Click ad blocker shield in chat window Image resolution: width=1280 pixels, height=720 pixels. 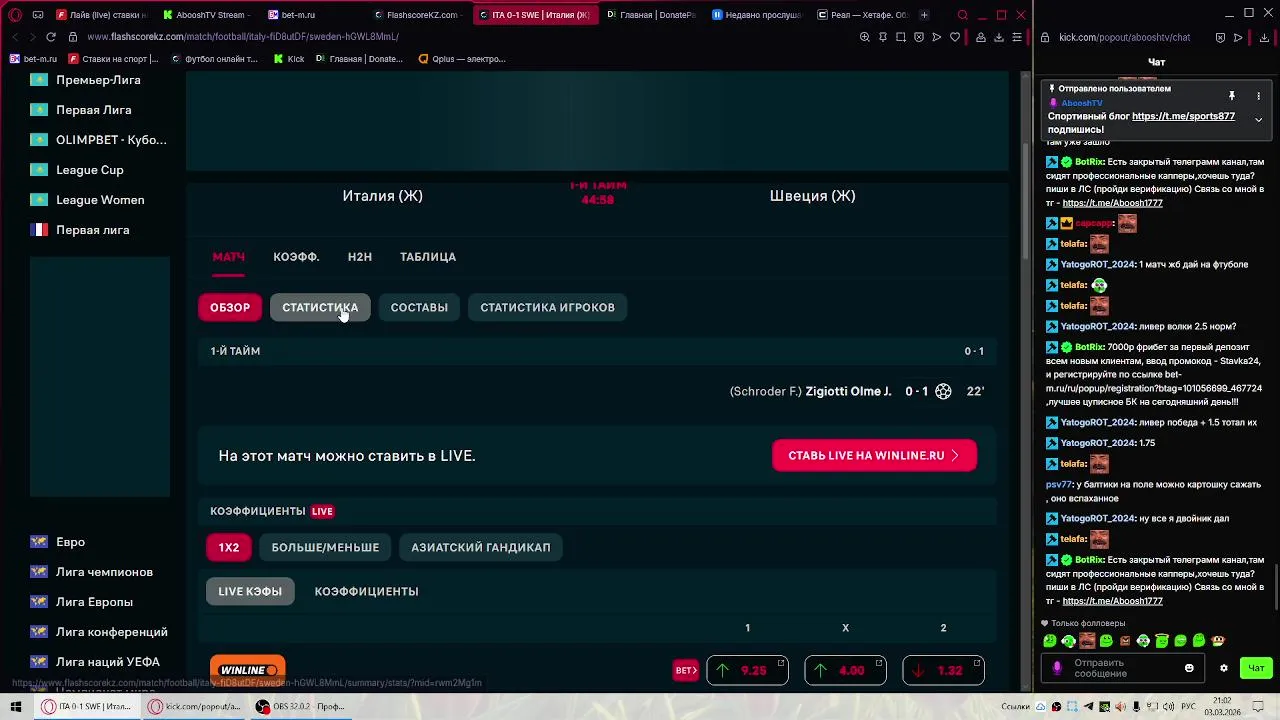(x=1220, y=37)
